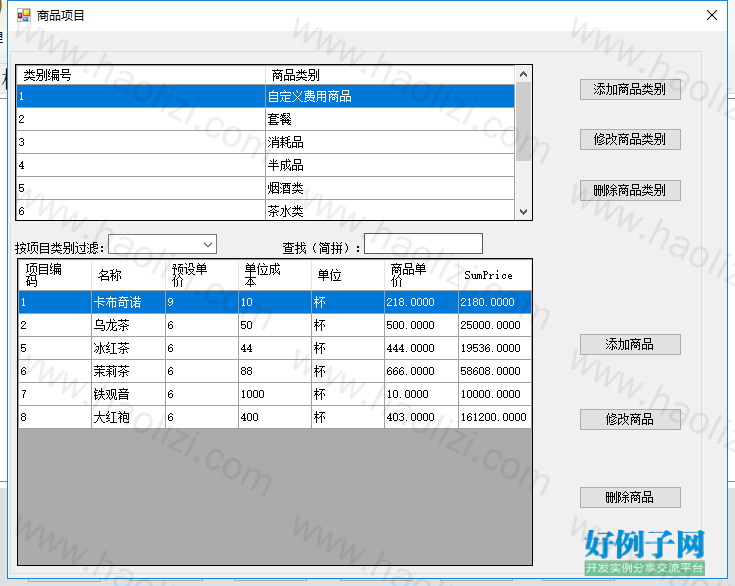Screen dimensions: 735x586
Task: Click 杯 unit cell in 大红袍 row
Action: coord(348,417)
